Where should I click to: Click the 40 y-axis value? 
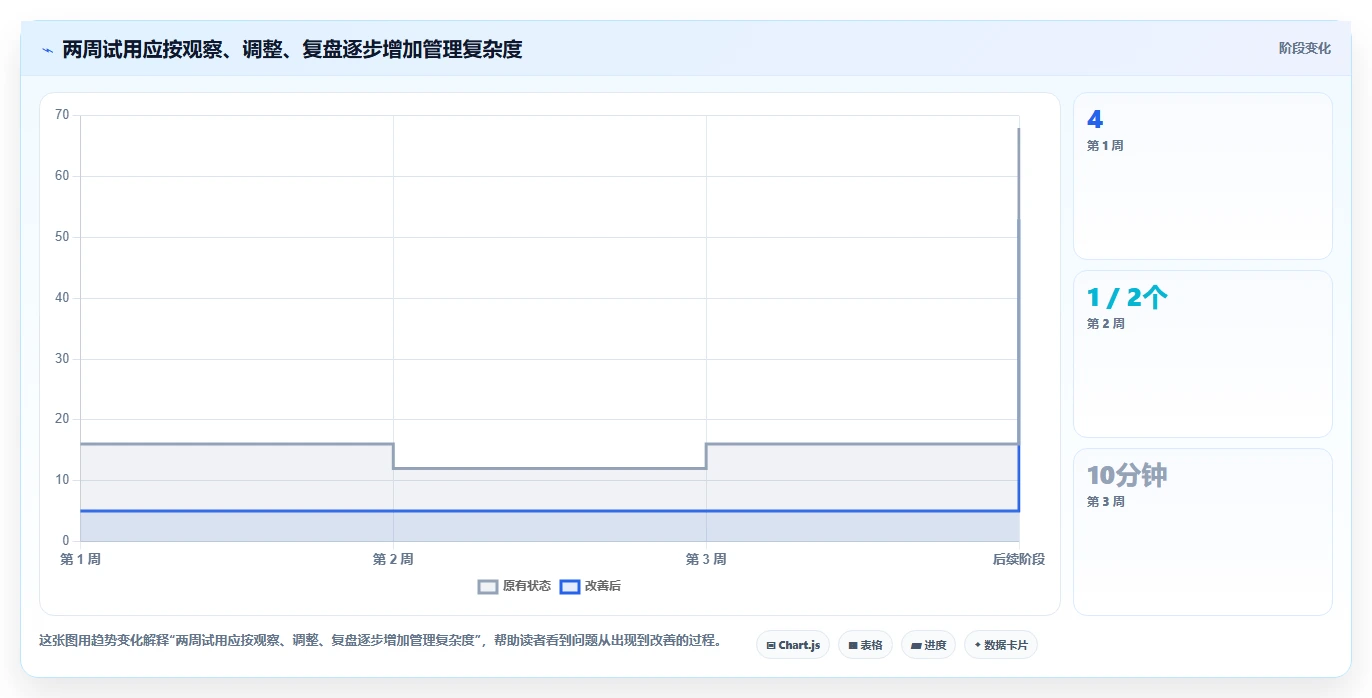[62, 298]
